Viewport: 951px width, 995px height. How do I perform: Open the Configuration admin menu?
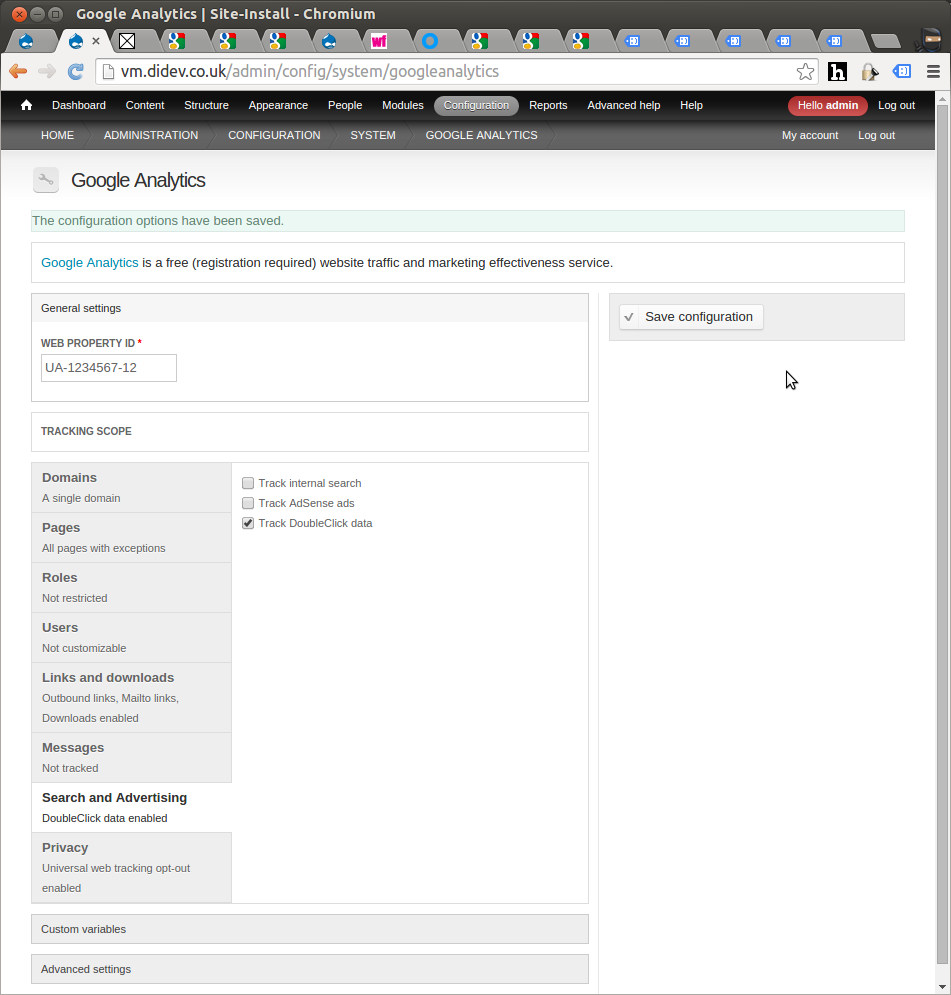tap(476, 105)
